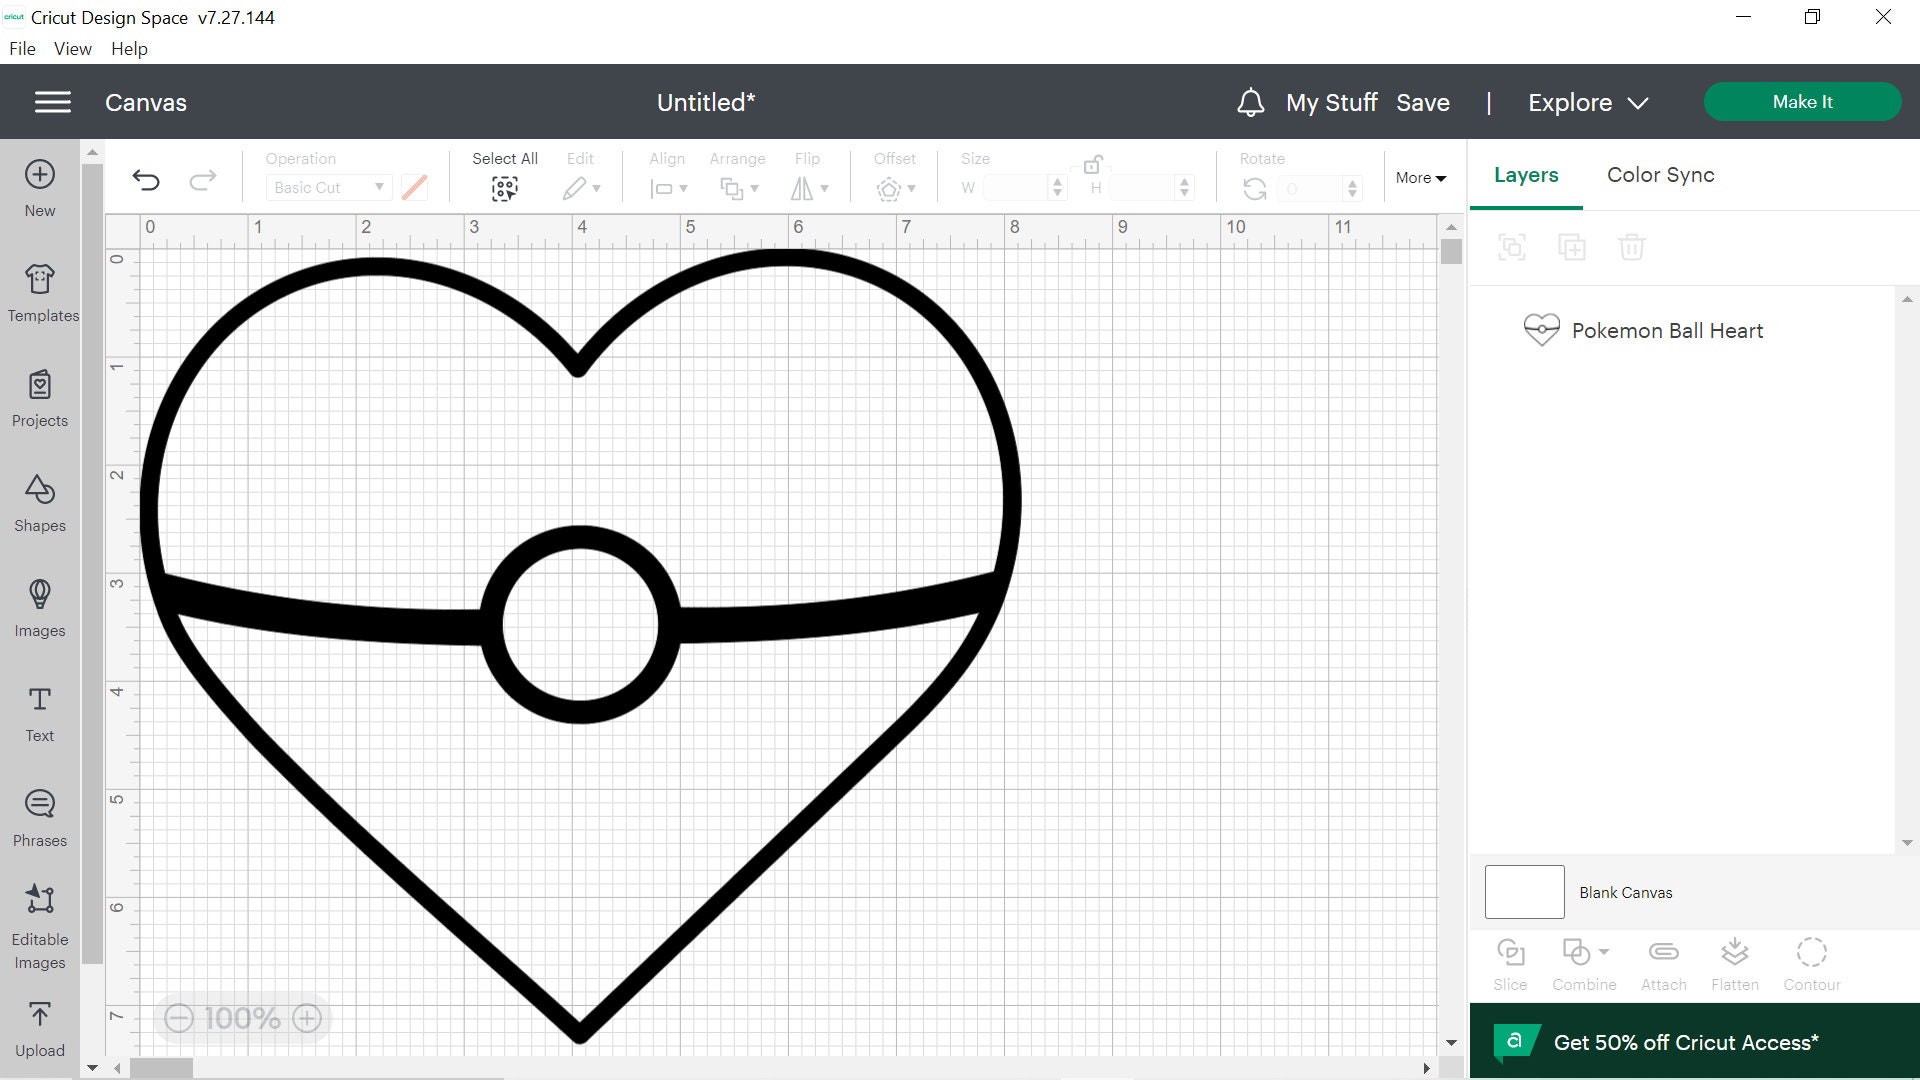The height and width of the screenshot is (1080, 1920).
Task: Open the File menu
Action: click(x=21, y=48)
